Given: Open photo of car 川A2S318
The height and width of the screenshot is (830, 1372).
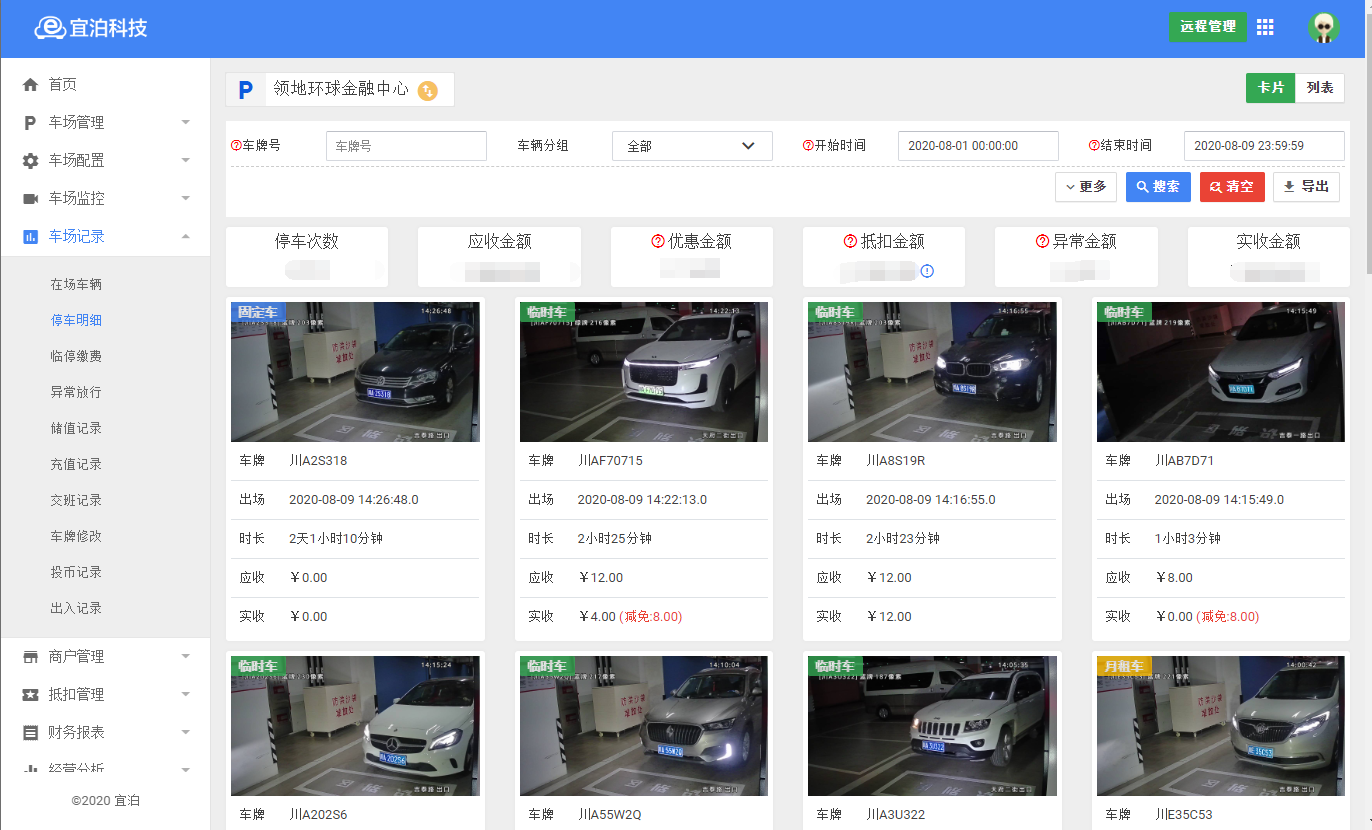Looking at the screenshot, I should (355, 372).
